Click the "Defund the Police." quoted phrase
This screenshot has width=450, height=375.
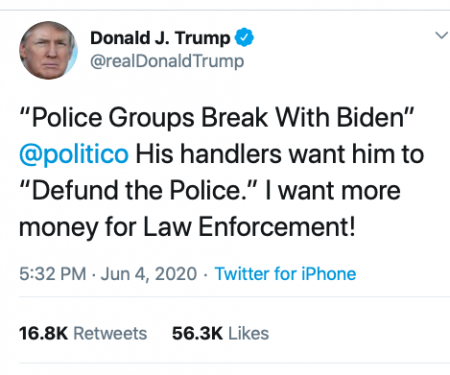click(x=139, y=190)
